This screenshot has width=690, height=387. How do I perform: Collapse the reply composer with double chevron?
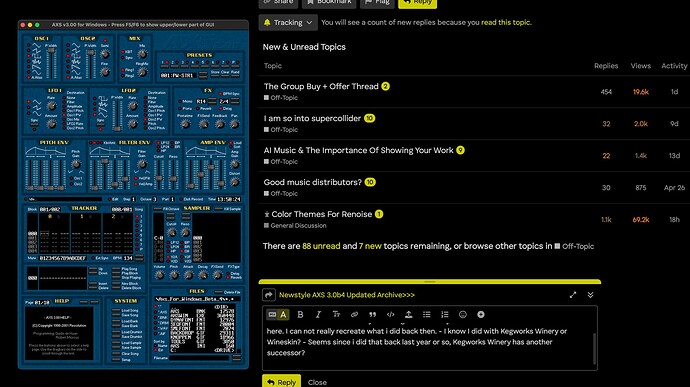(591, 295)
